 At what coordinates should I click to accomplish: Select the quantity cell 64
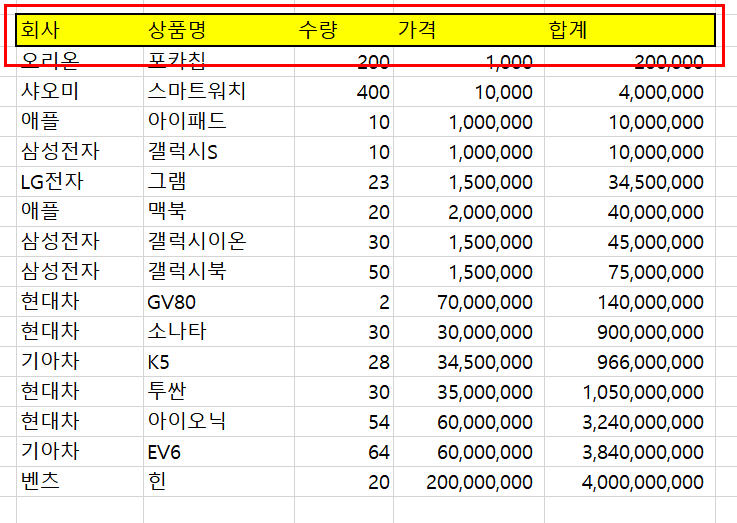[344, 452]
